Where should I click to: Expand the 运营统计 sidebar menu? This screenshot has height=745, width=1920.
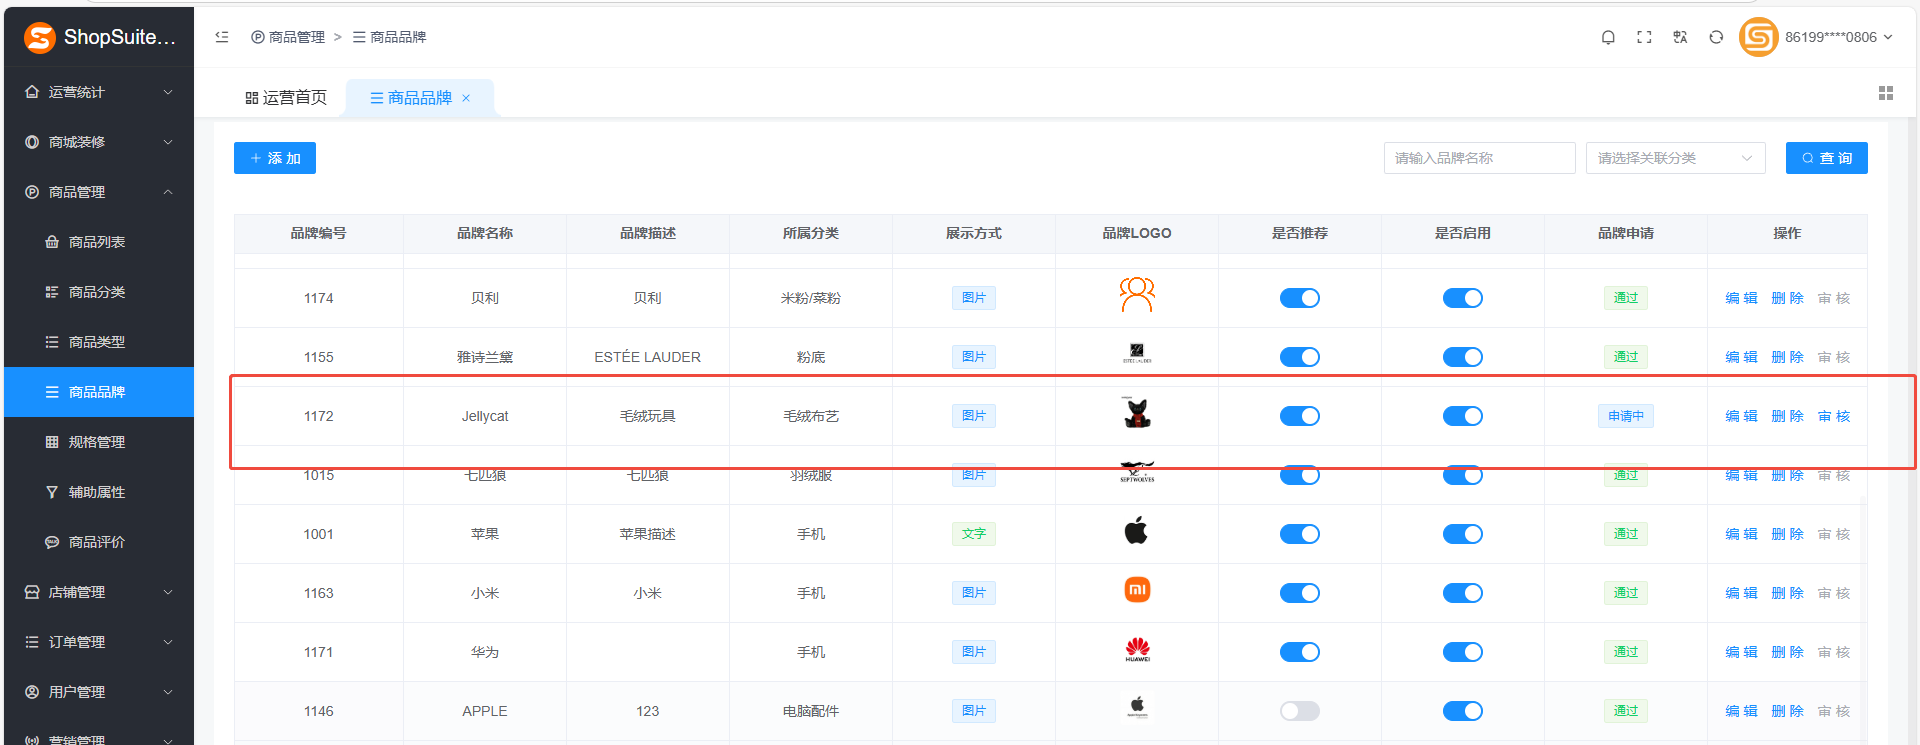[98, 92]
